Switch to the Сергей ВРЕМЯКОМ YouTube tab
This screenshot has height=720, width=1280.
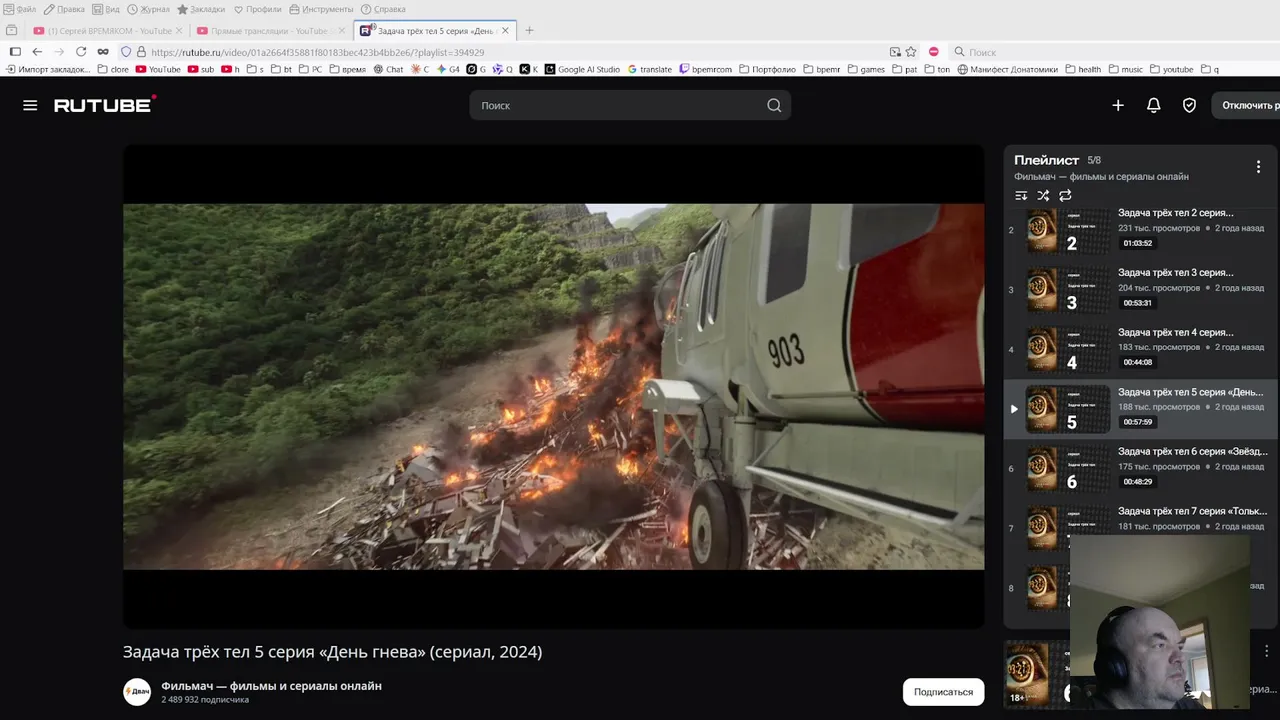click(x=108, y=30)
